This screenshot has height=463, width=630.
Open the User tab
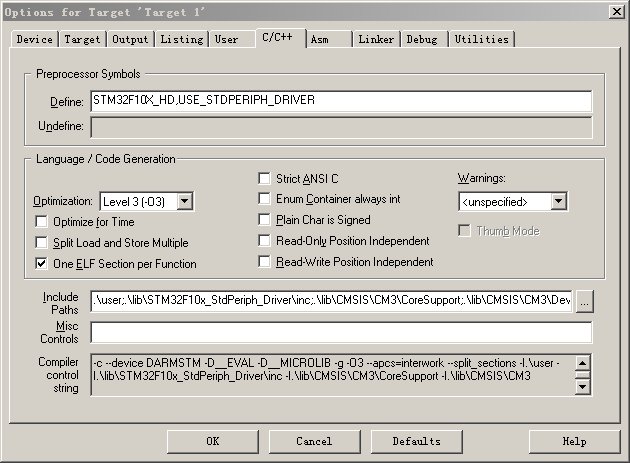click(x=232, y=39)
